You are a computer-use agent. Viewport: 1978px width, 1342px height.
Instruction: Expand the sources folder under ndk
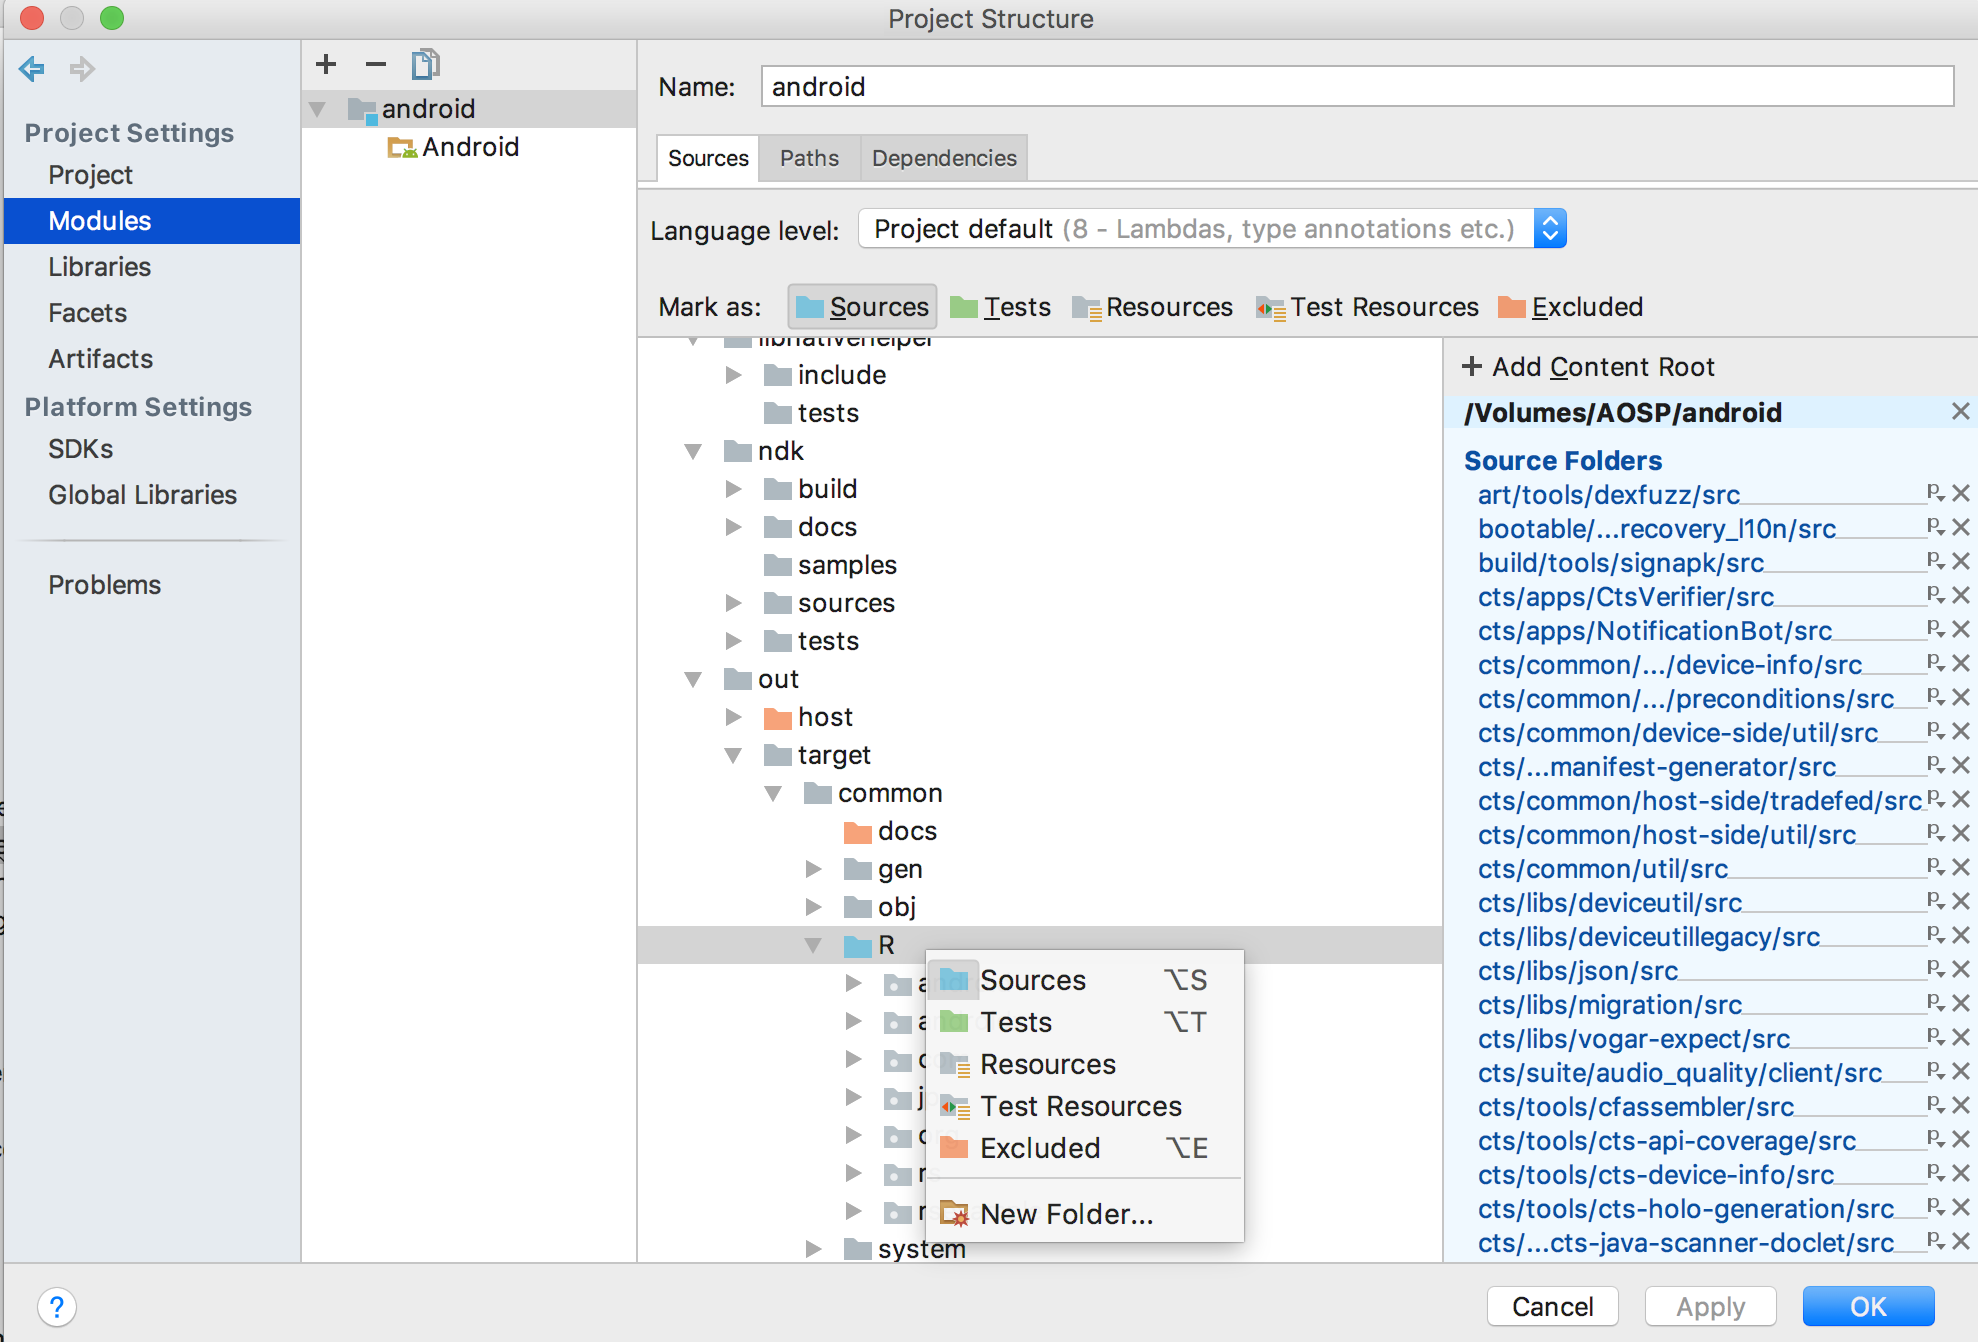click(733, 603)
